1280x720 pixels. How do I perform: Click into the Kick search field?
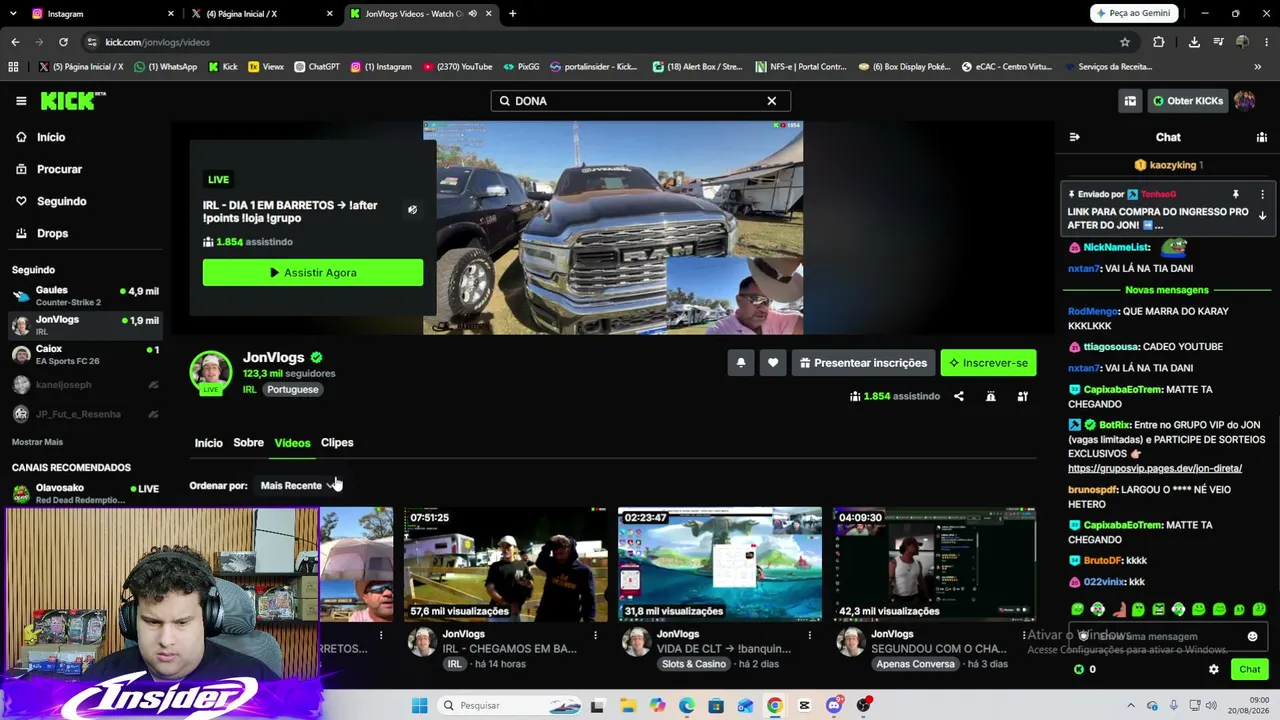[x=640, y=101]
